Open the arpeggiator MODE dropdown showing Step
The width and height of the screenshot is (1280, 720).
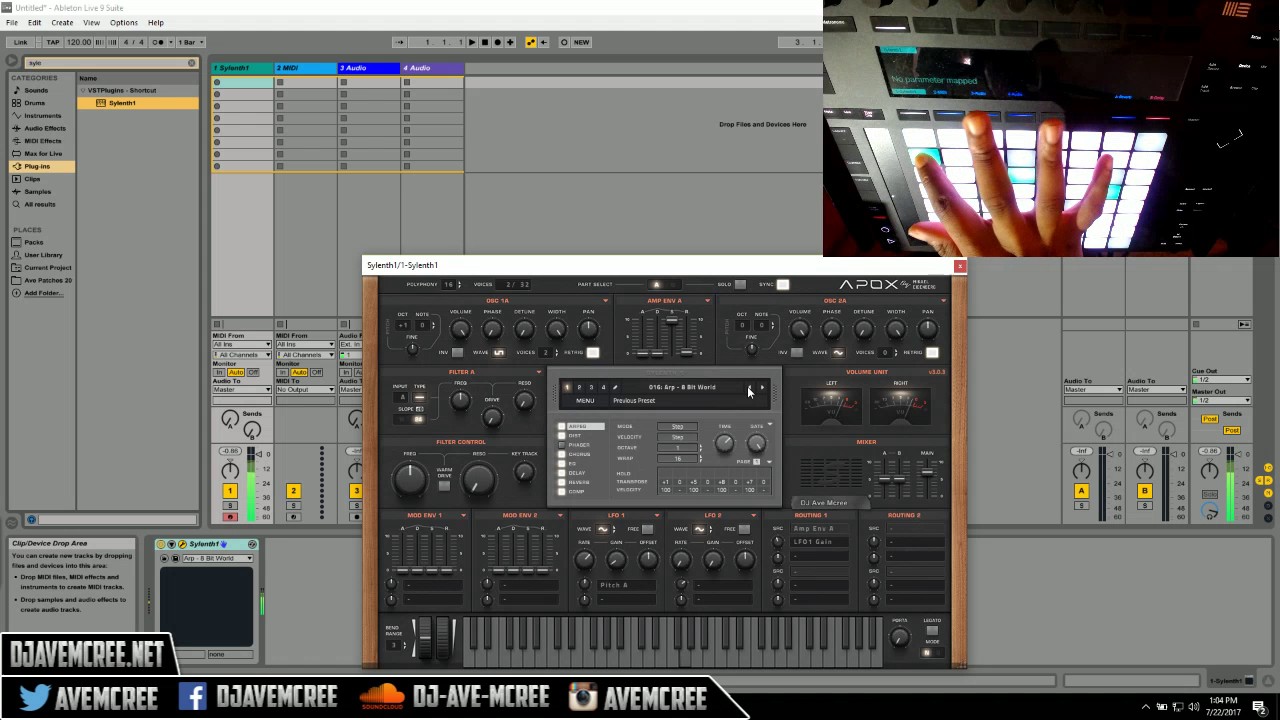[677, 426]
